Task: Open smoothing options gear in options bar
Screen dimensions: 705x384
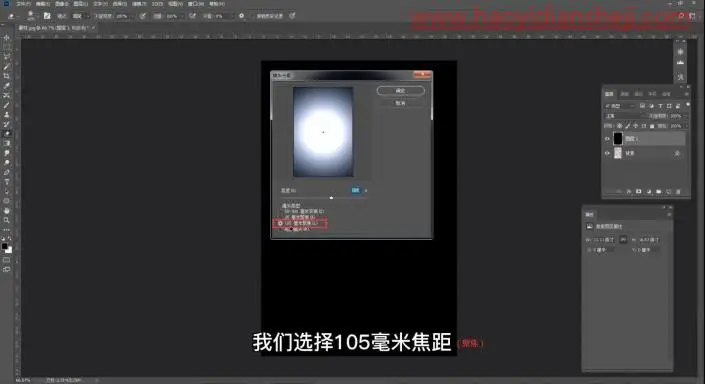Action: [x=241, y=16]
